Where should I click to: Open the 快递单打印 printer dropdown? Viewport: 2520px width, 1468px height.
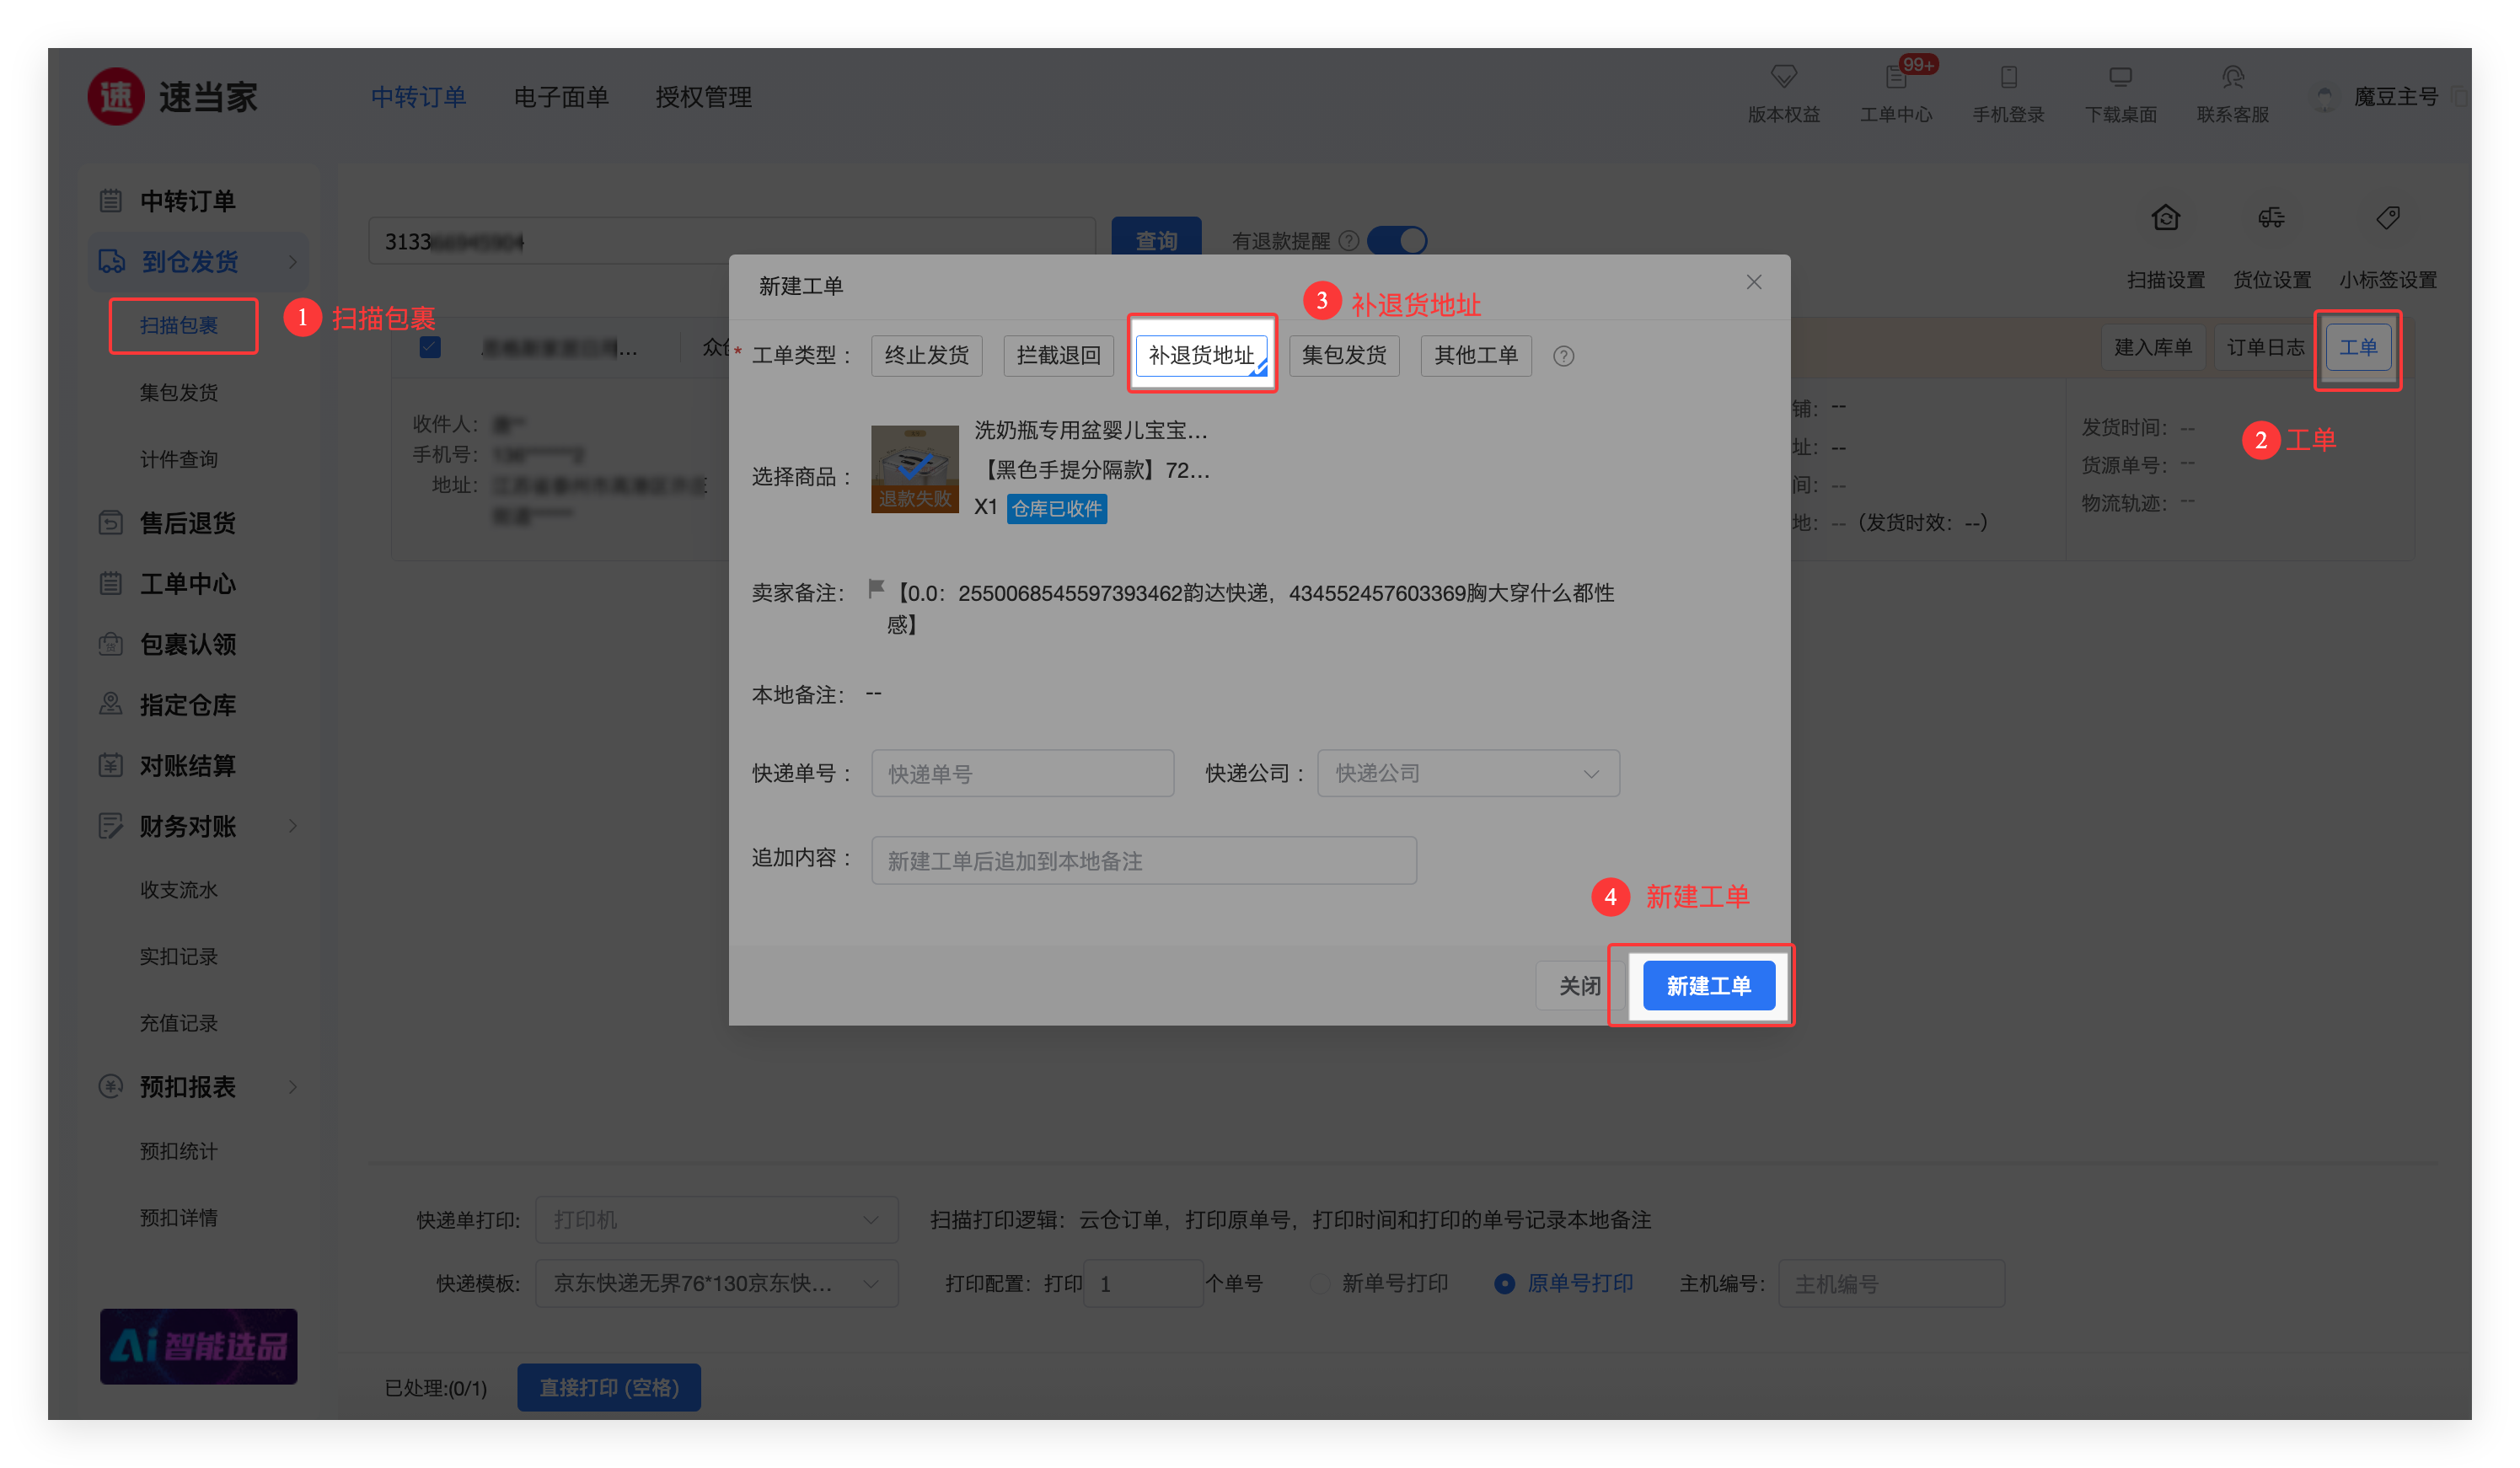tap(716, 1219)
